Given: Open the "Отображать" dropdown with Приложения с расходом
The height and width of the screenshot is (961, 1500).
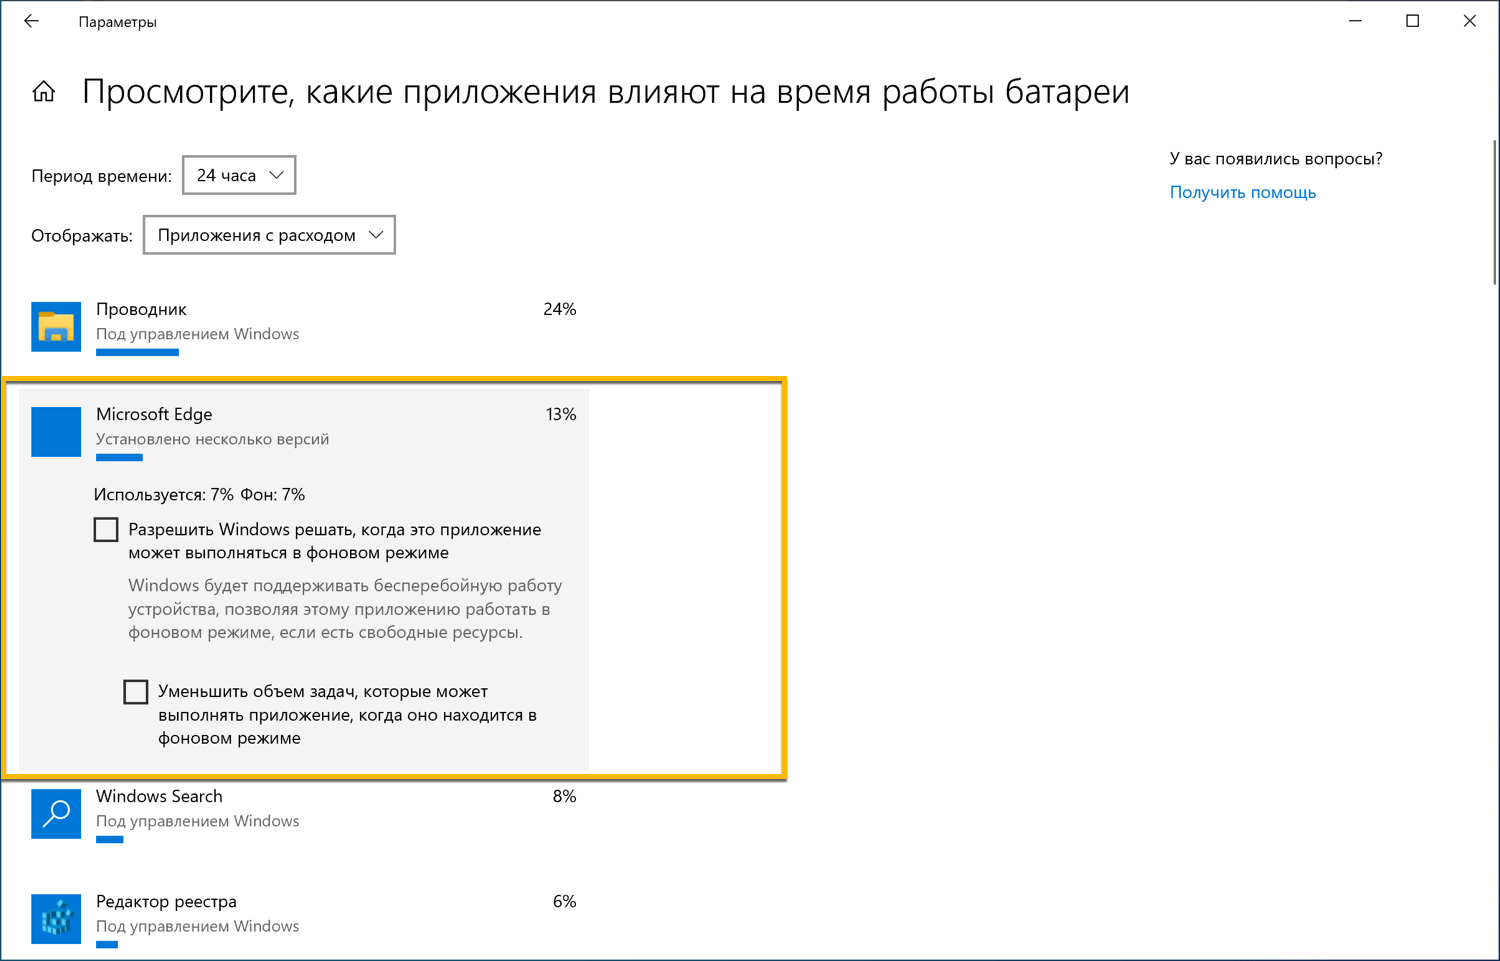Looking at the screenshot, I should pos(268,234).
